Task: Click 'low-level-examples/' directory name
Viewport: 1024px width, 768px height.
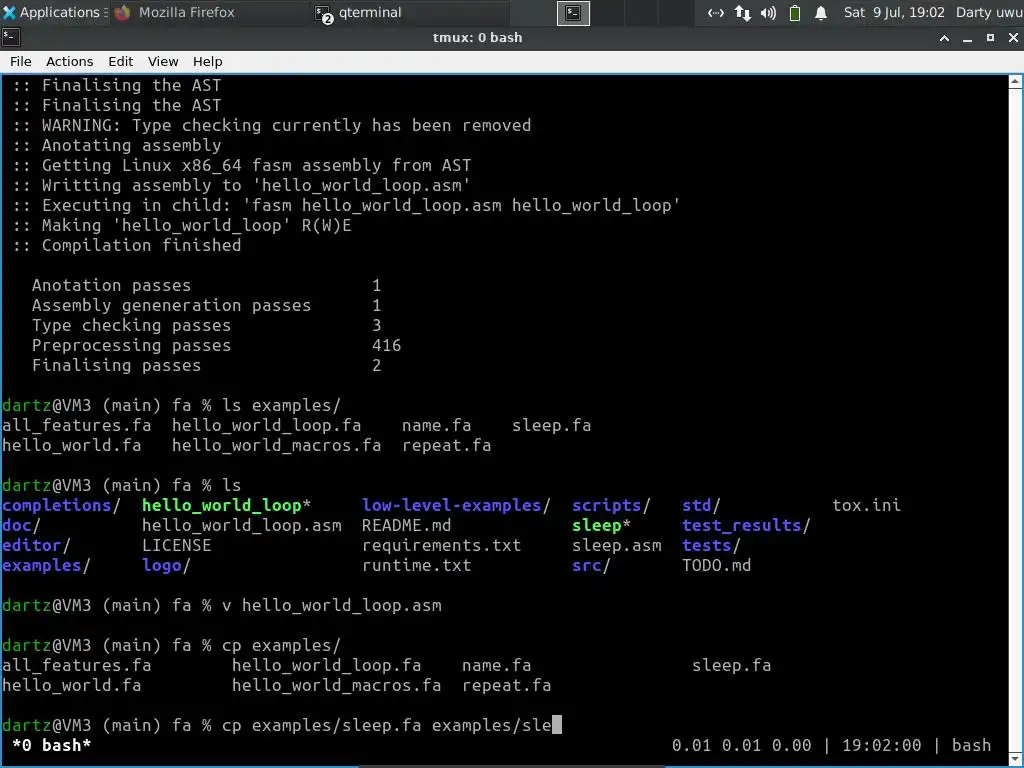Action: click(456, 505)
